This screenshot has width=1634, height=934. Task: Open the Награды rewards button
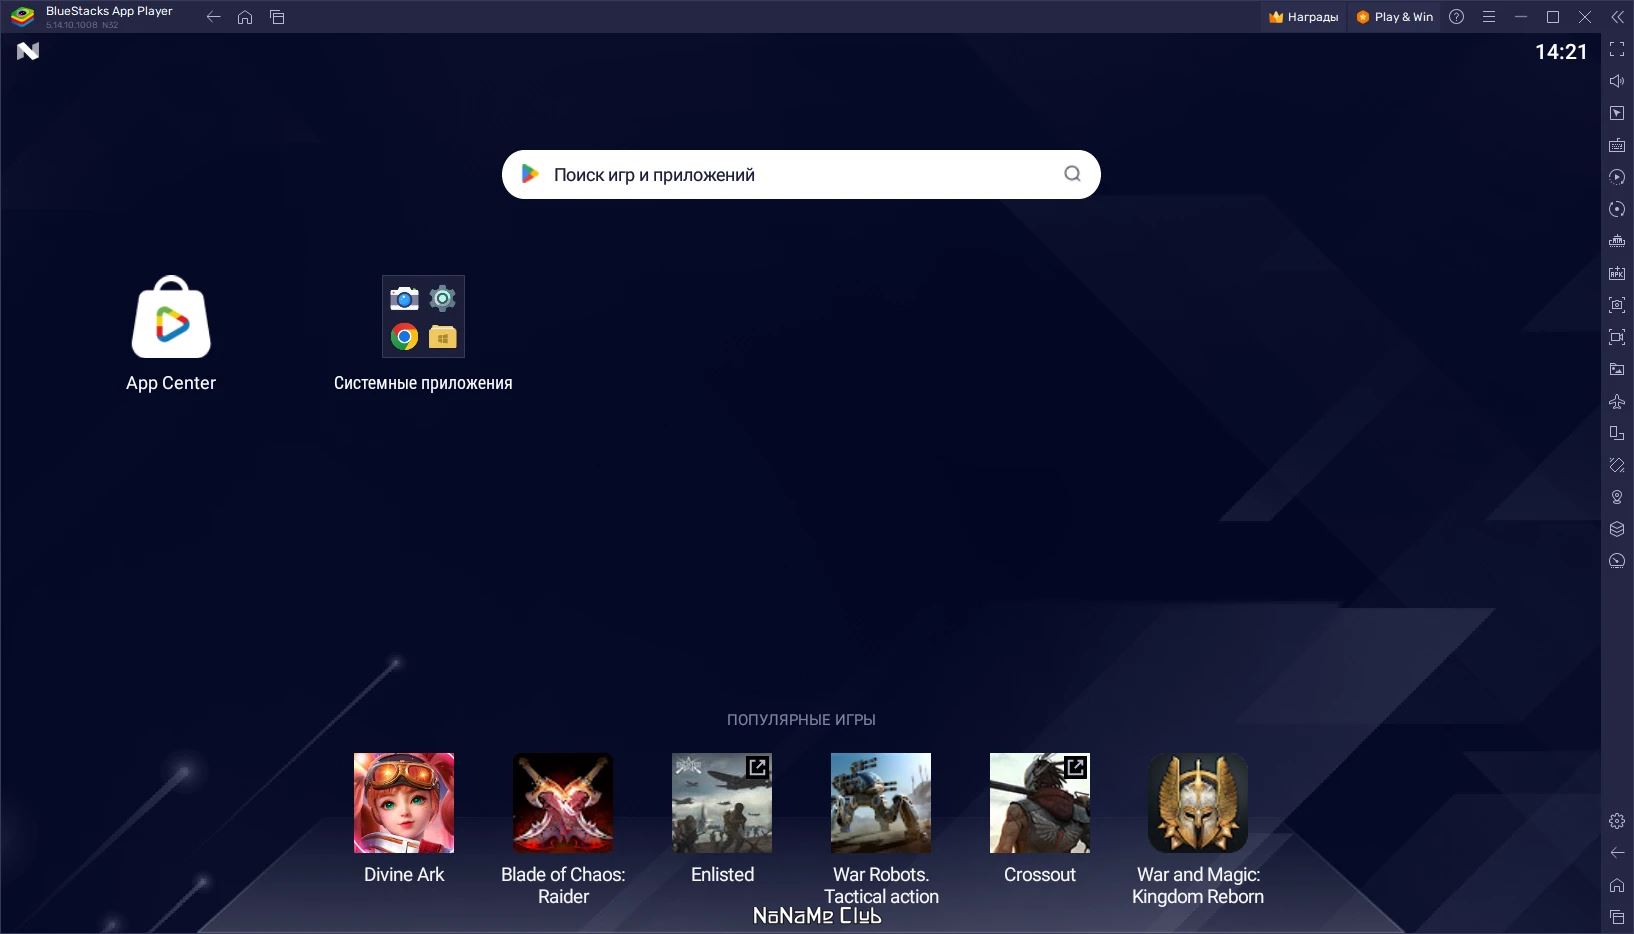tap(1303, 17)
